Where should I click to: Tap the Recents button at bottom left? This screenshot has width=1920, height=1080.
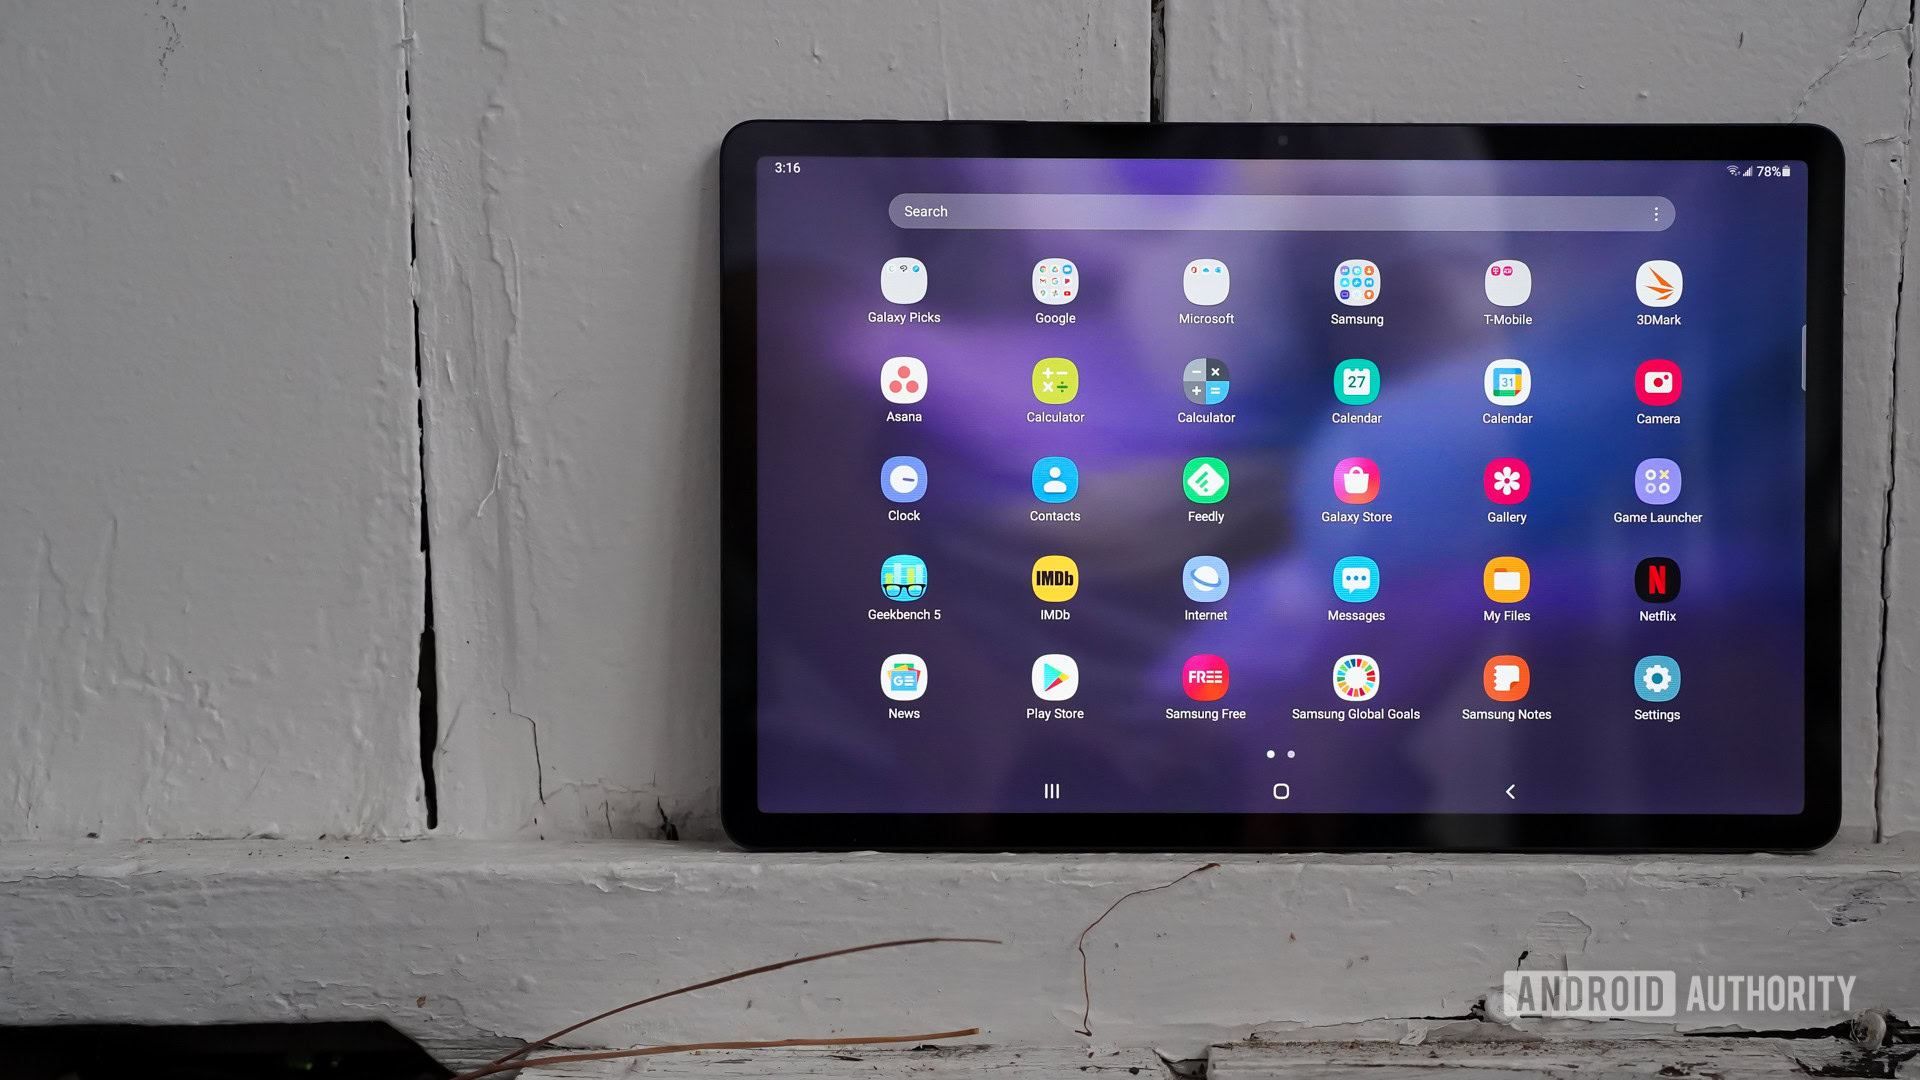coord(1051,790)
